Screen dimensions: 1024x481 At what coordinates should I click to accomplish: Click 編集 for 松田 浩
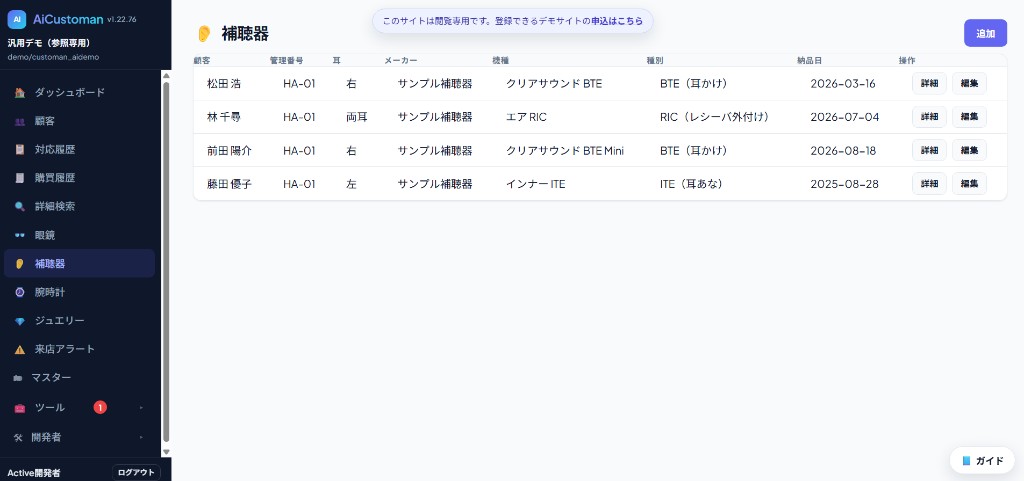click(x=969, y=84)
